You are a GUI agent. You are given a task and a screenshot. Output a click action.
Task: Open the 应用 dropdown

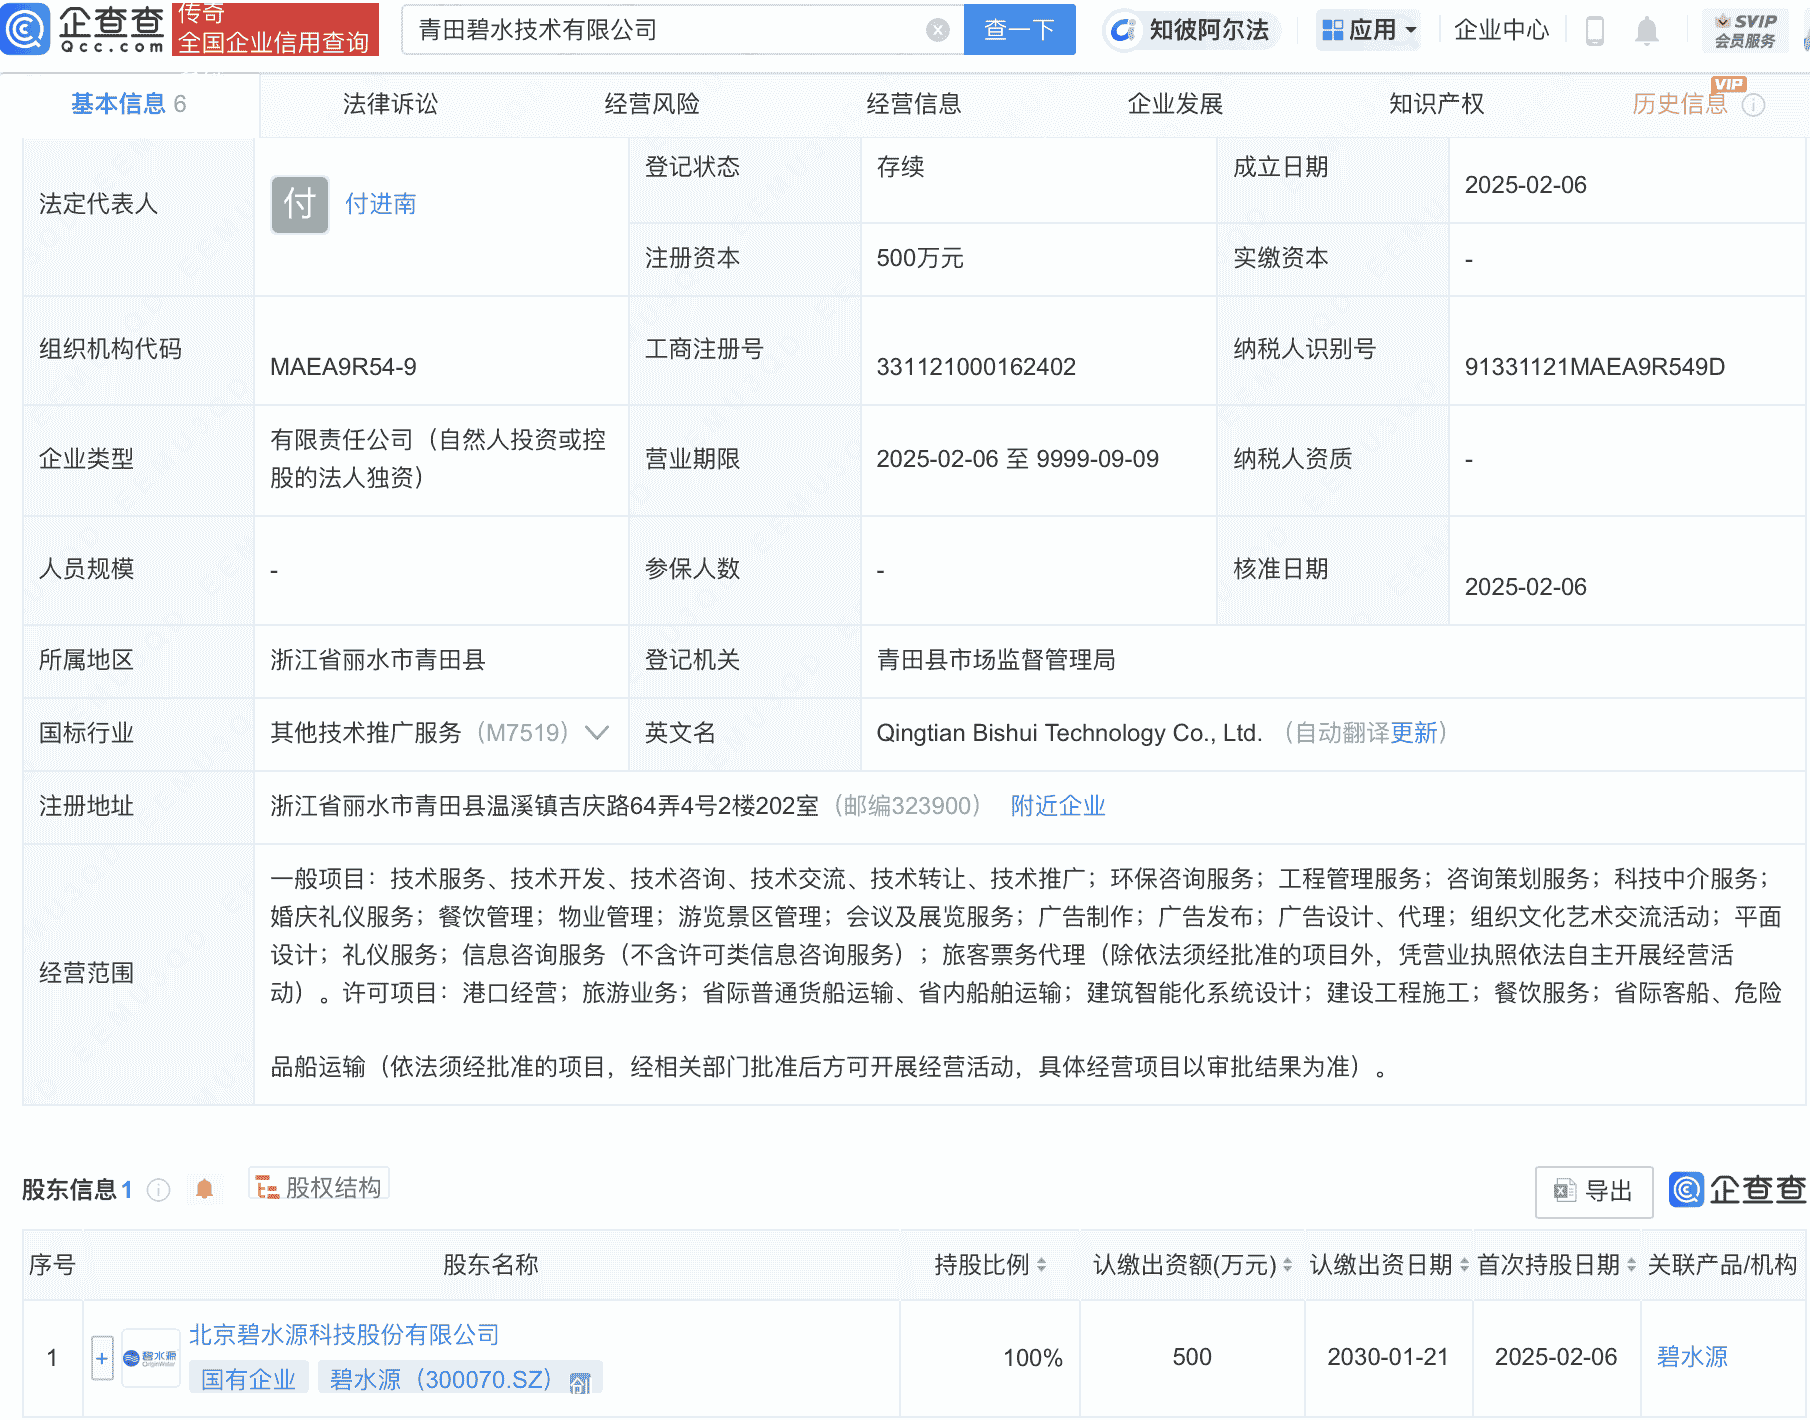coord(1368,30)
